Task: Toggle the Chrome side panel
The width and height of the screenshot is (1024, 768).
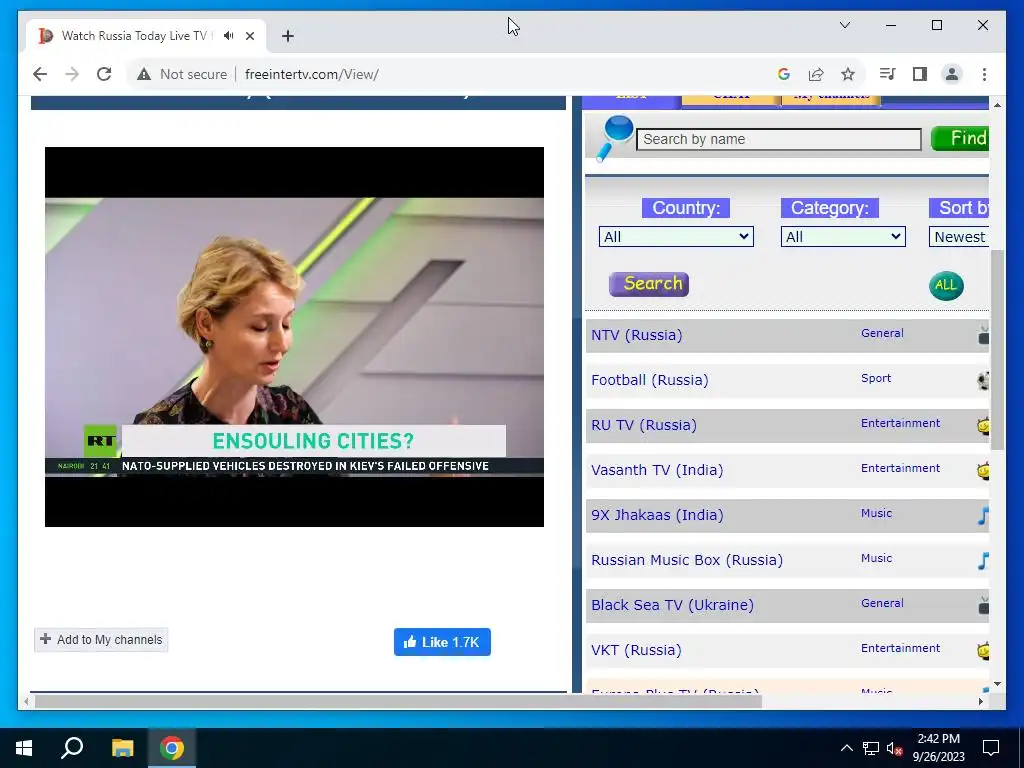Action: point(920,74)
